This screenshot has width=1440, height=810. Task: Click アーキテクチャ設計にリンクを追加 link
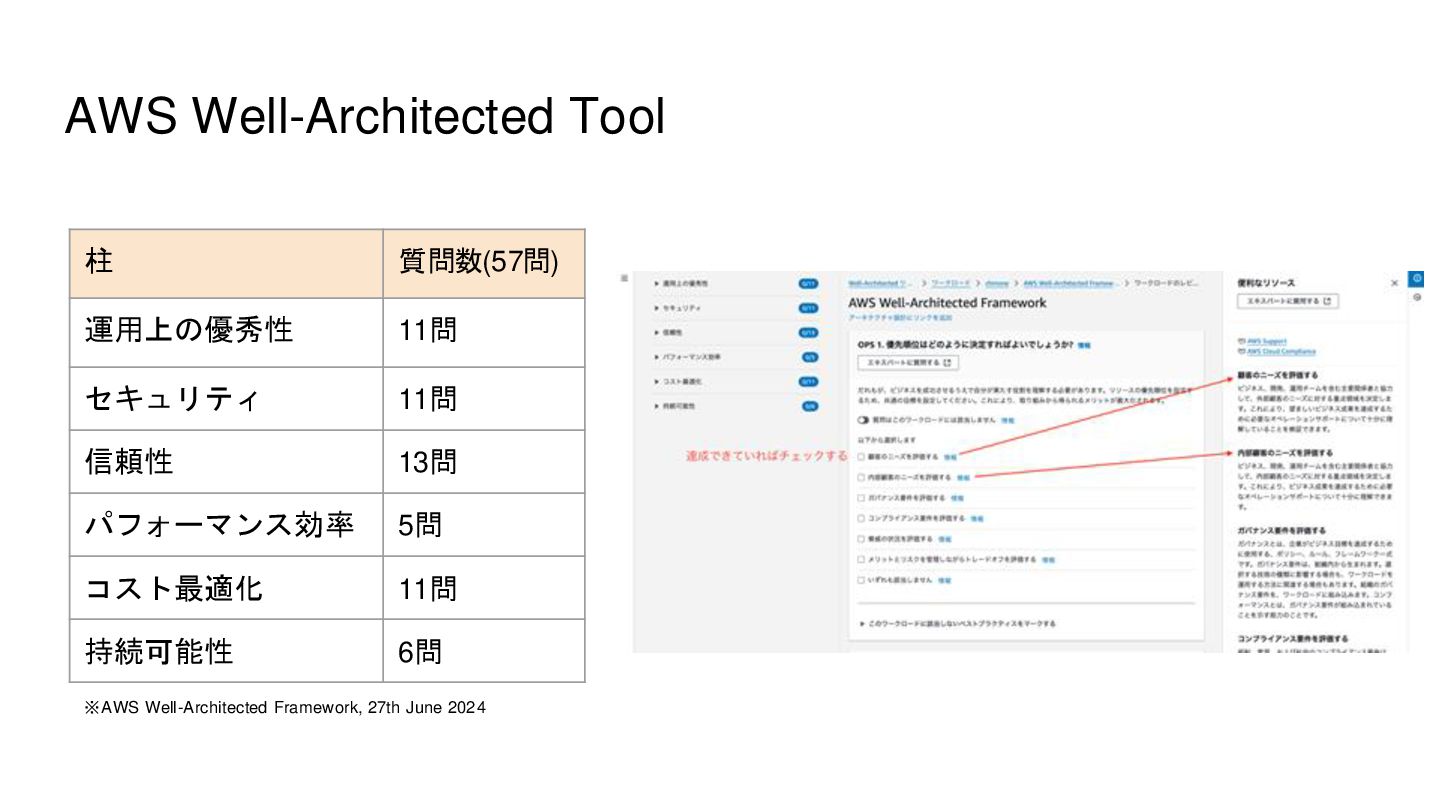click(x=900, y=317)
